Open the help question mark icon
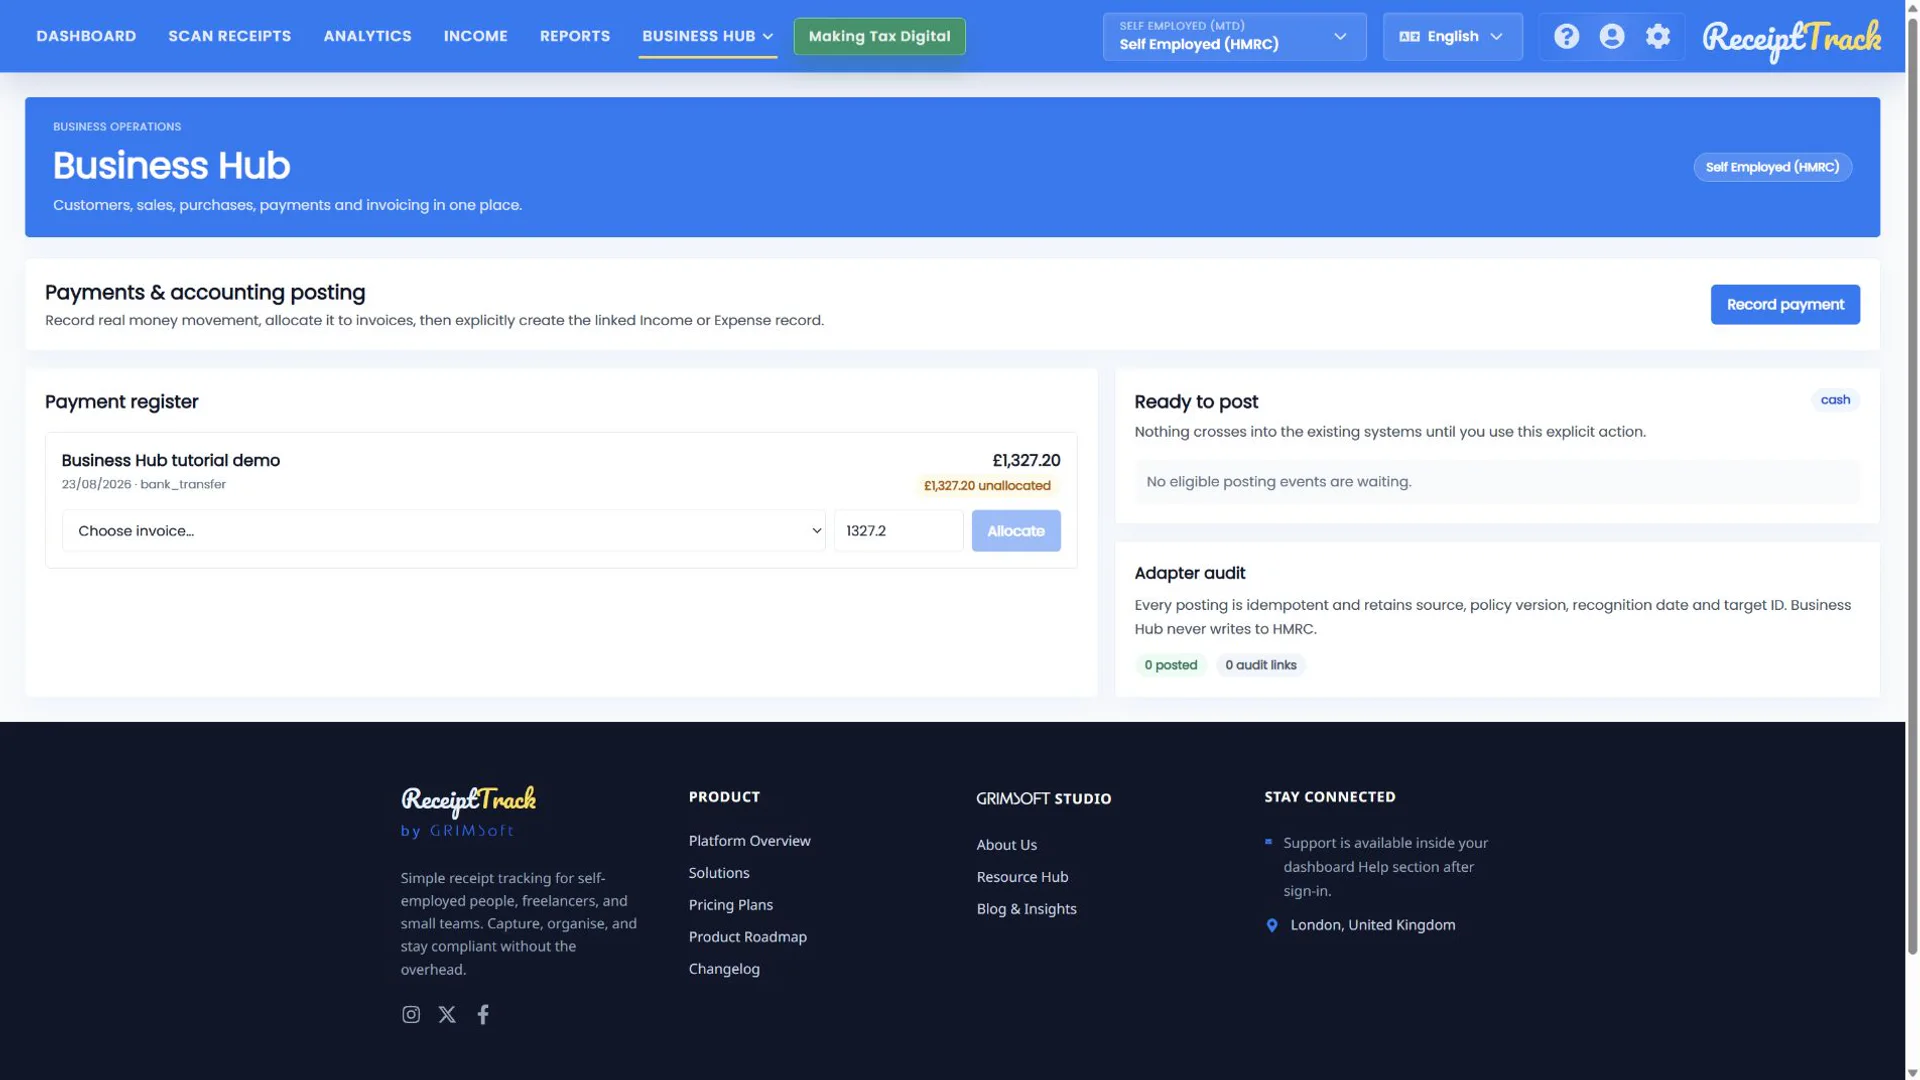The image size is (1920, 1080). tap(1566, 37)
